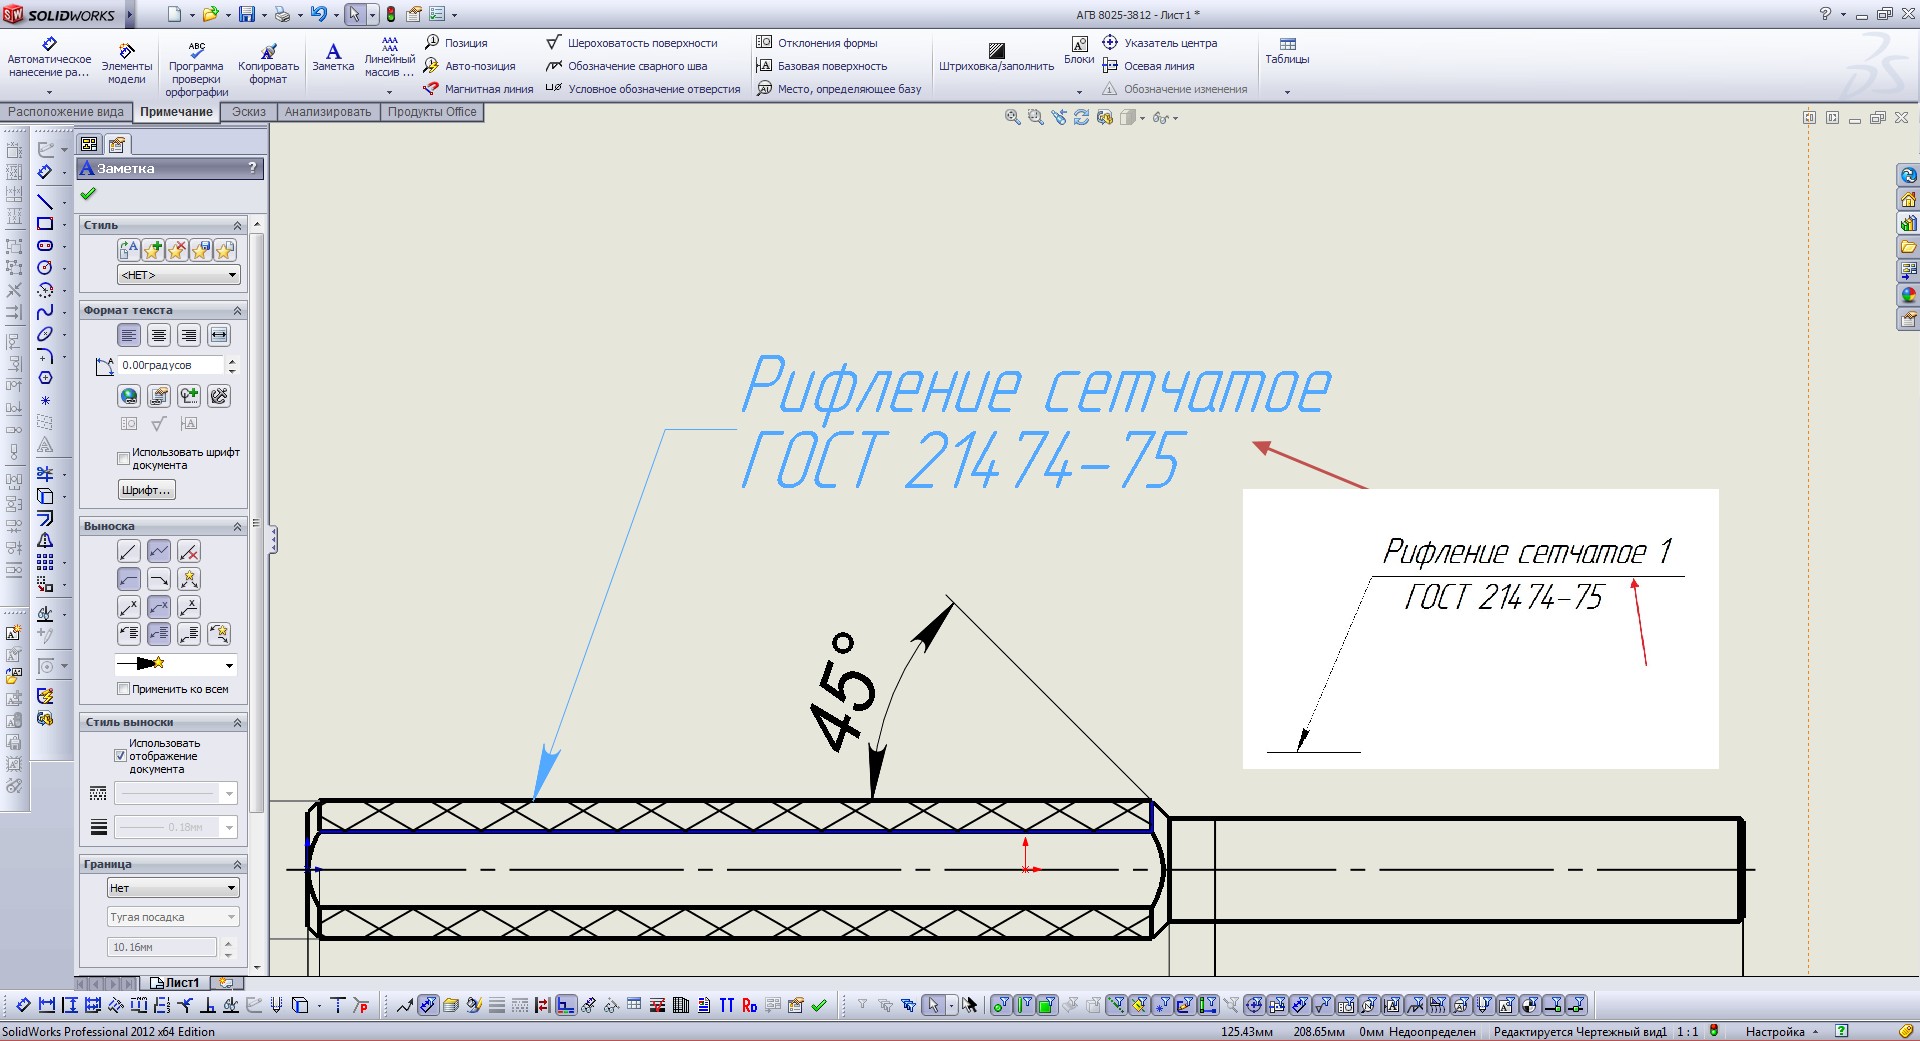Click the angle field 0.00градусов
The width and height of the screenshot is (1920, 1041).
tap(170, 365)
